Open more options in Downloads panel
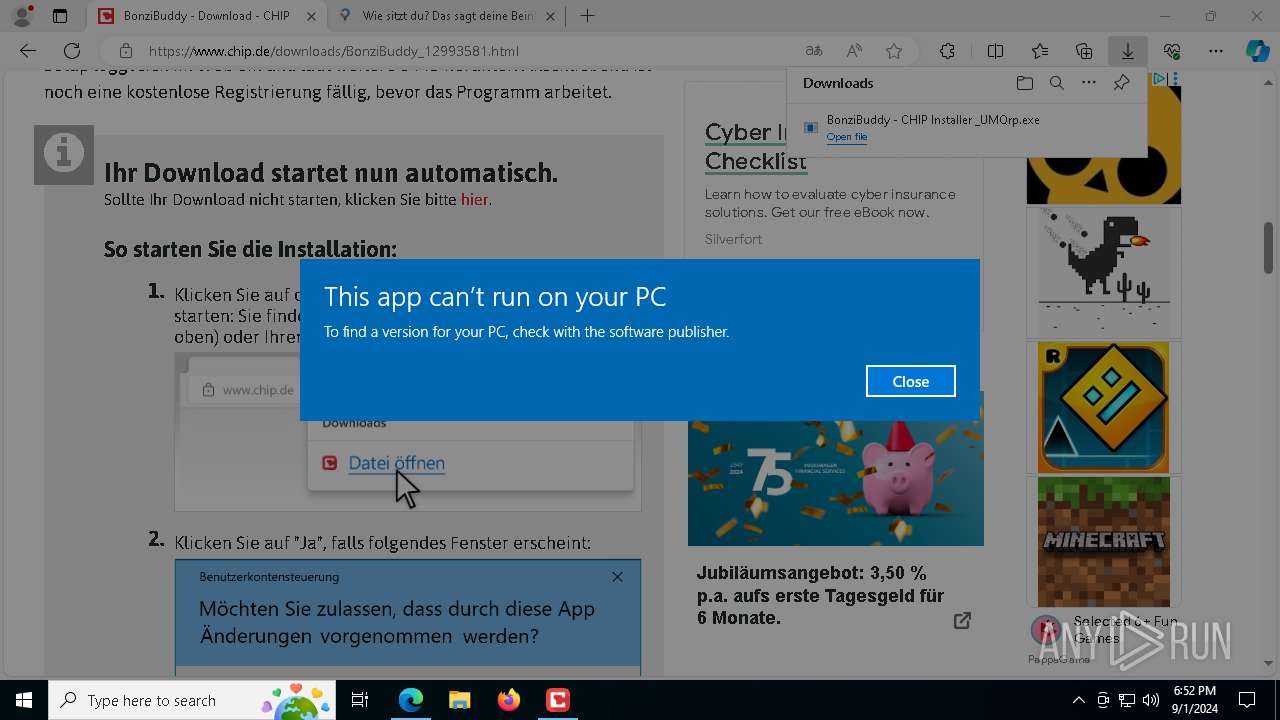Screen dimensions: 1280x720 pyautogui.click(x=1088, y=83)
